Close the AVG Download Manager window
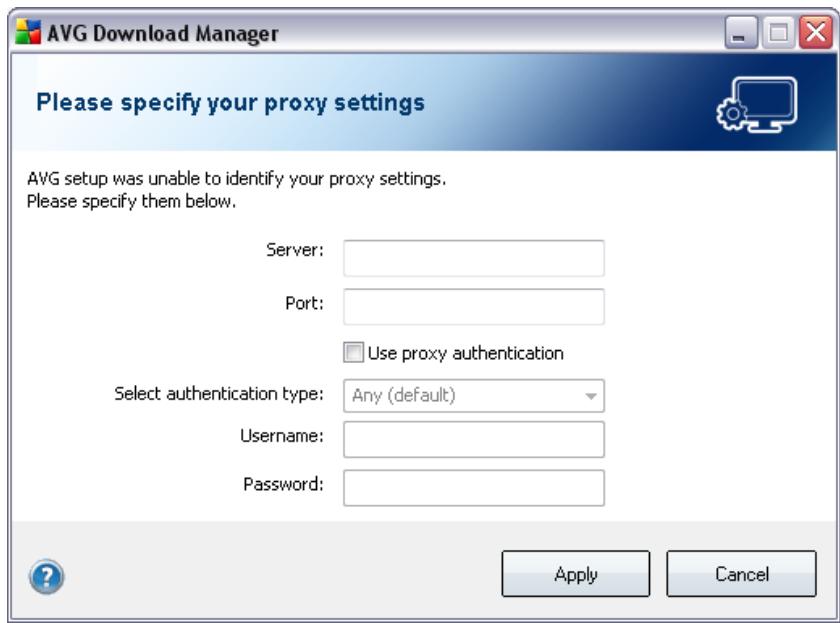Viewport: 840px width, 623px height. point(815,32)
